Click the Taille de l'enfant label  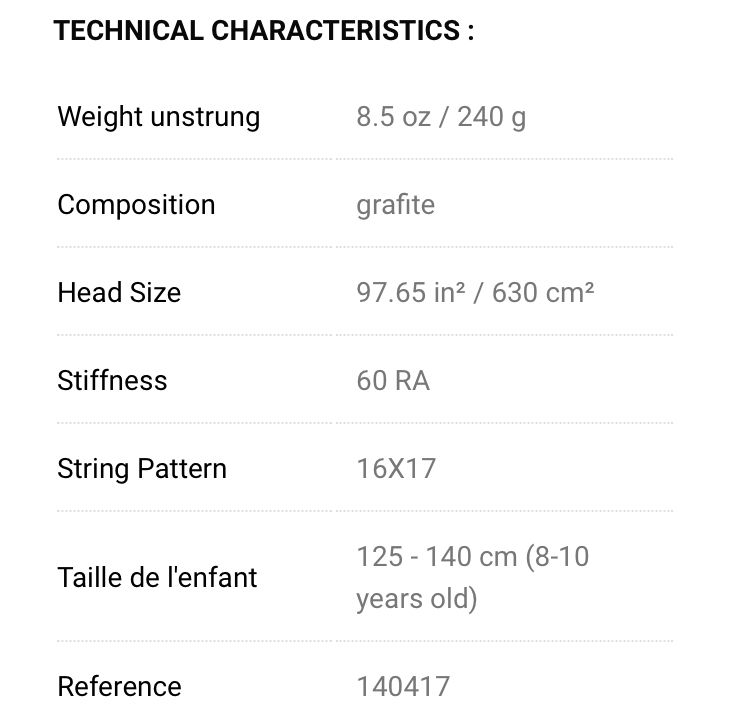pos(157,578)
